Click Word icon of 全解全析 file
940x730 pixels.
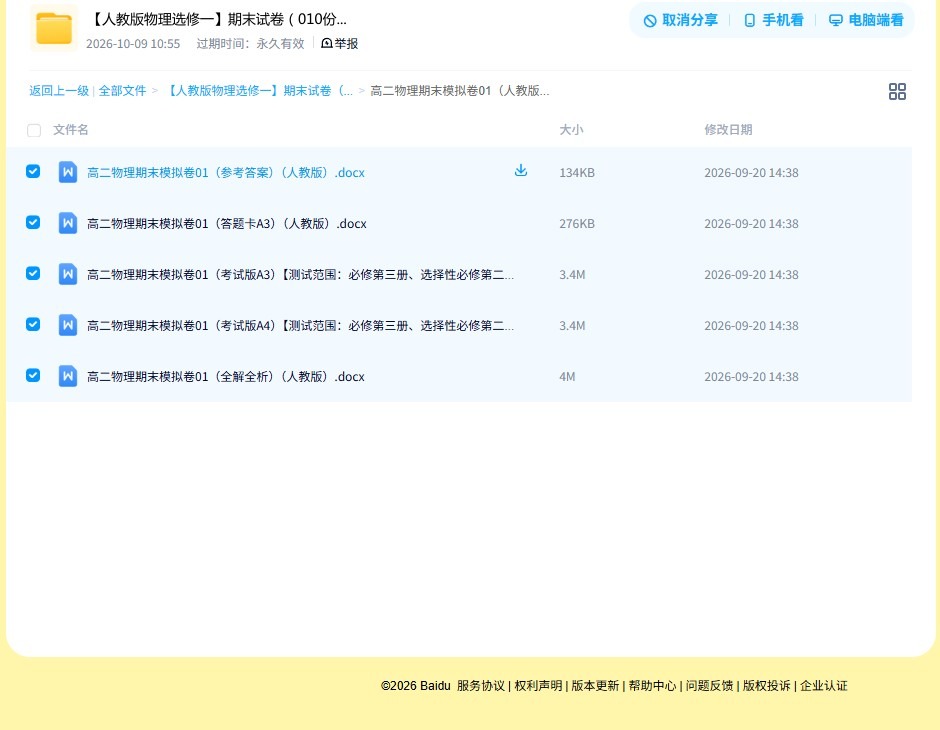click(68, 376)
